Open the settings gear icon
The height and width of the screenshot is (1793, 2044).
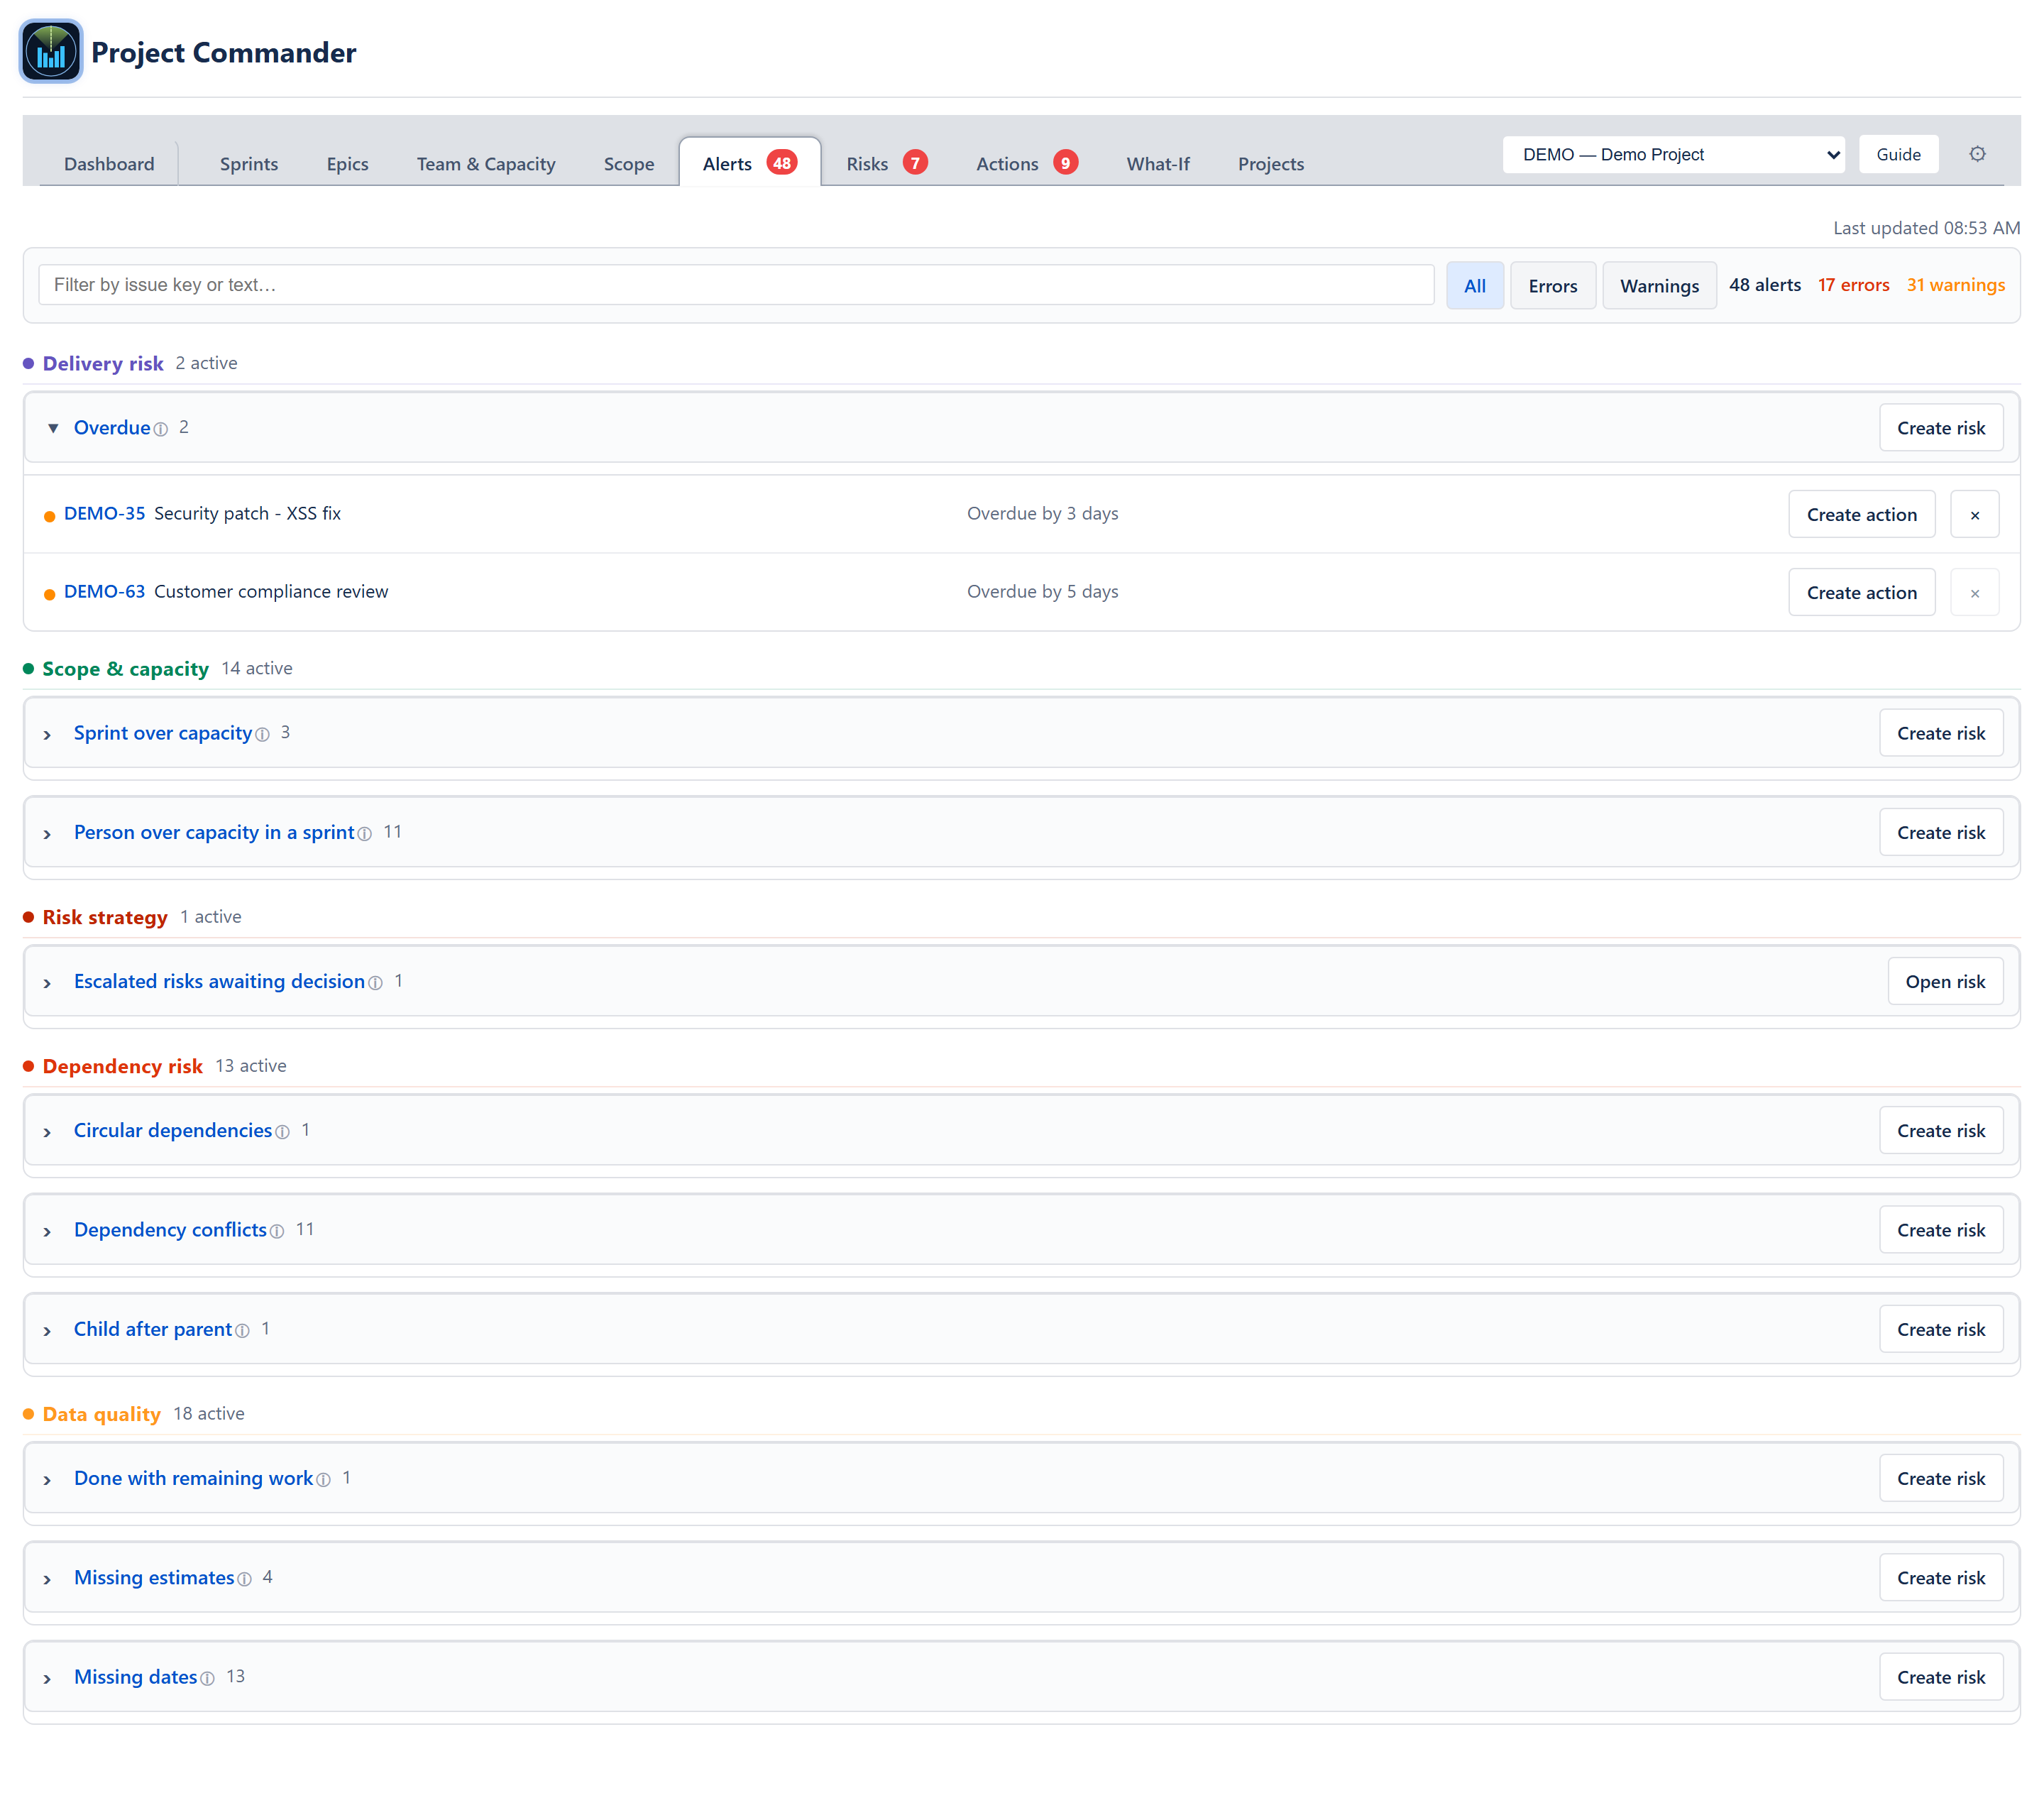coord(1977,154)
